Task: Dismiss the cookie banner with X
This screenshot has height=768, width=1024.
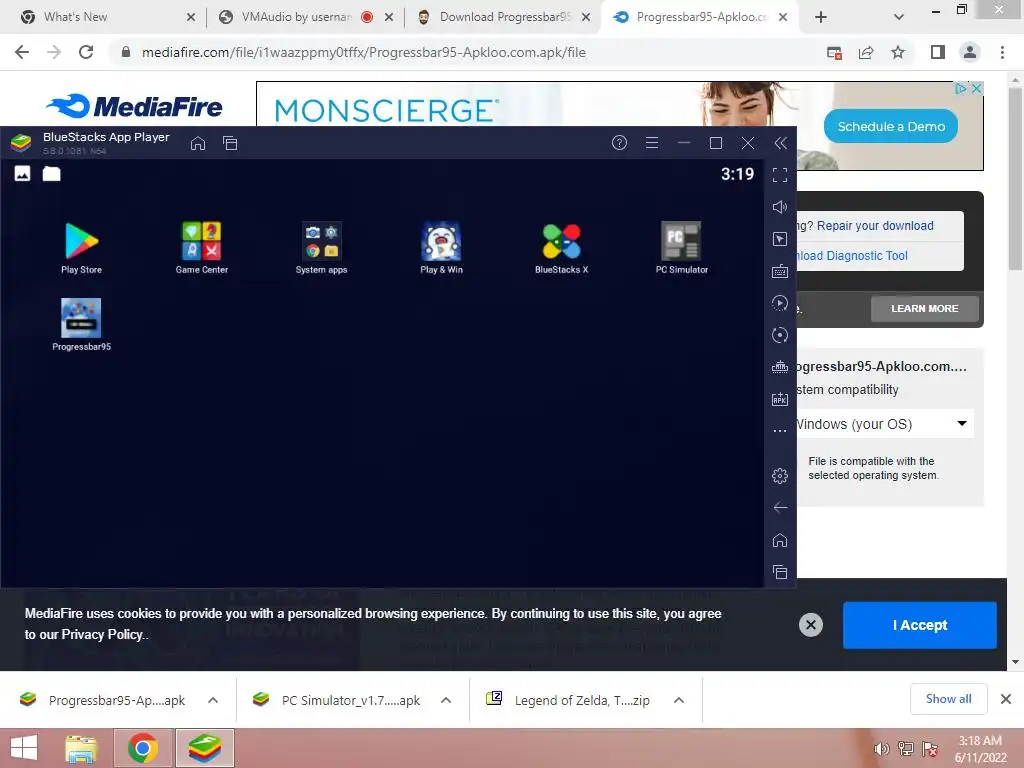Action: pyautogui.click(x=810, y=625)
